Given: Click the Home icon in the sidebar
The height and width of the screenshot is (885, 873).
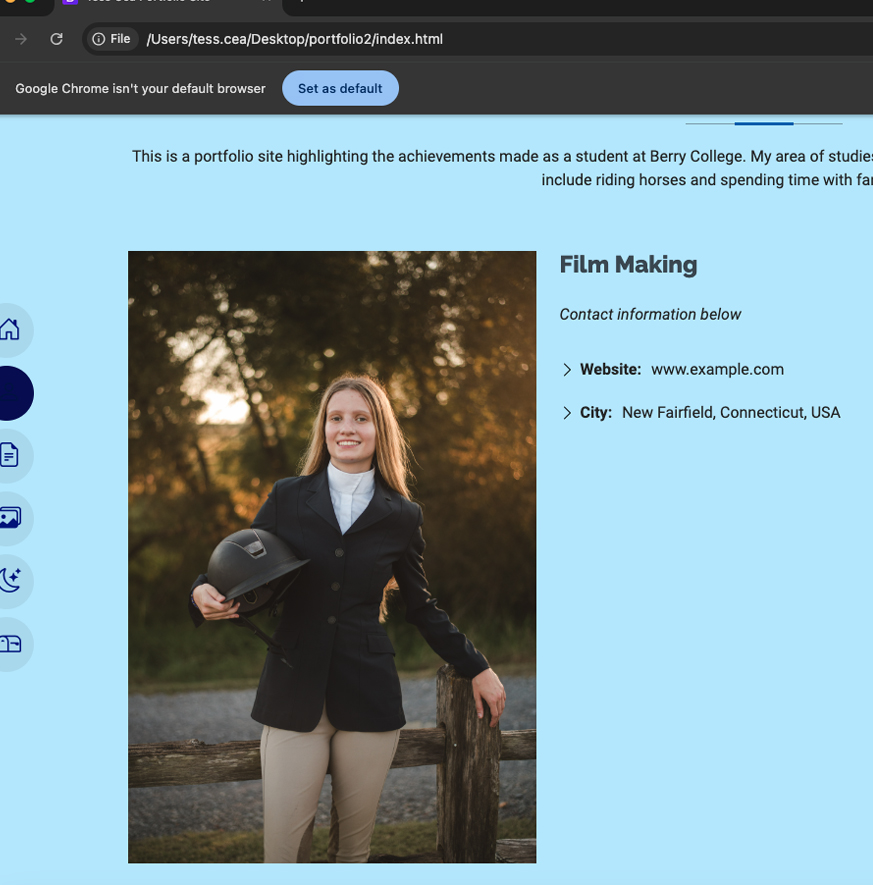Looking at the screenshot, I should point(10,330).
